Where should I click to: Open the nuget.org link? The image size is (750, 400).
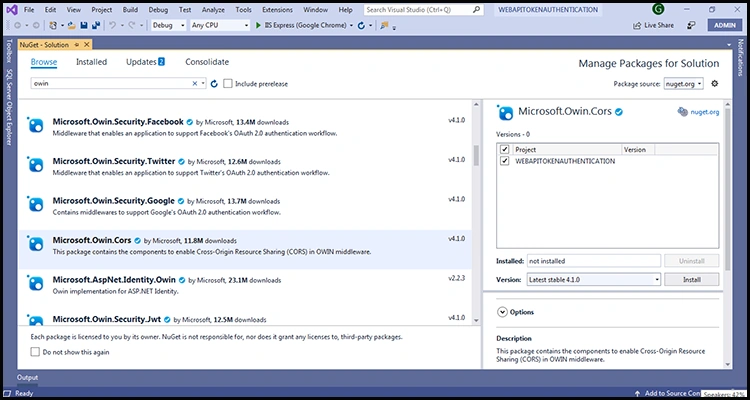(x=705, y=112)
